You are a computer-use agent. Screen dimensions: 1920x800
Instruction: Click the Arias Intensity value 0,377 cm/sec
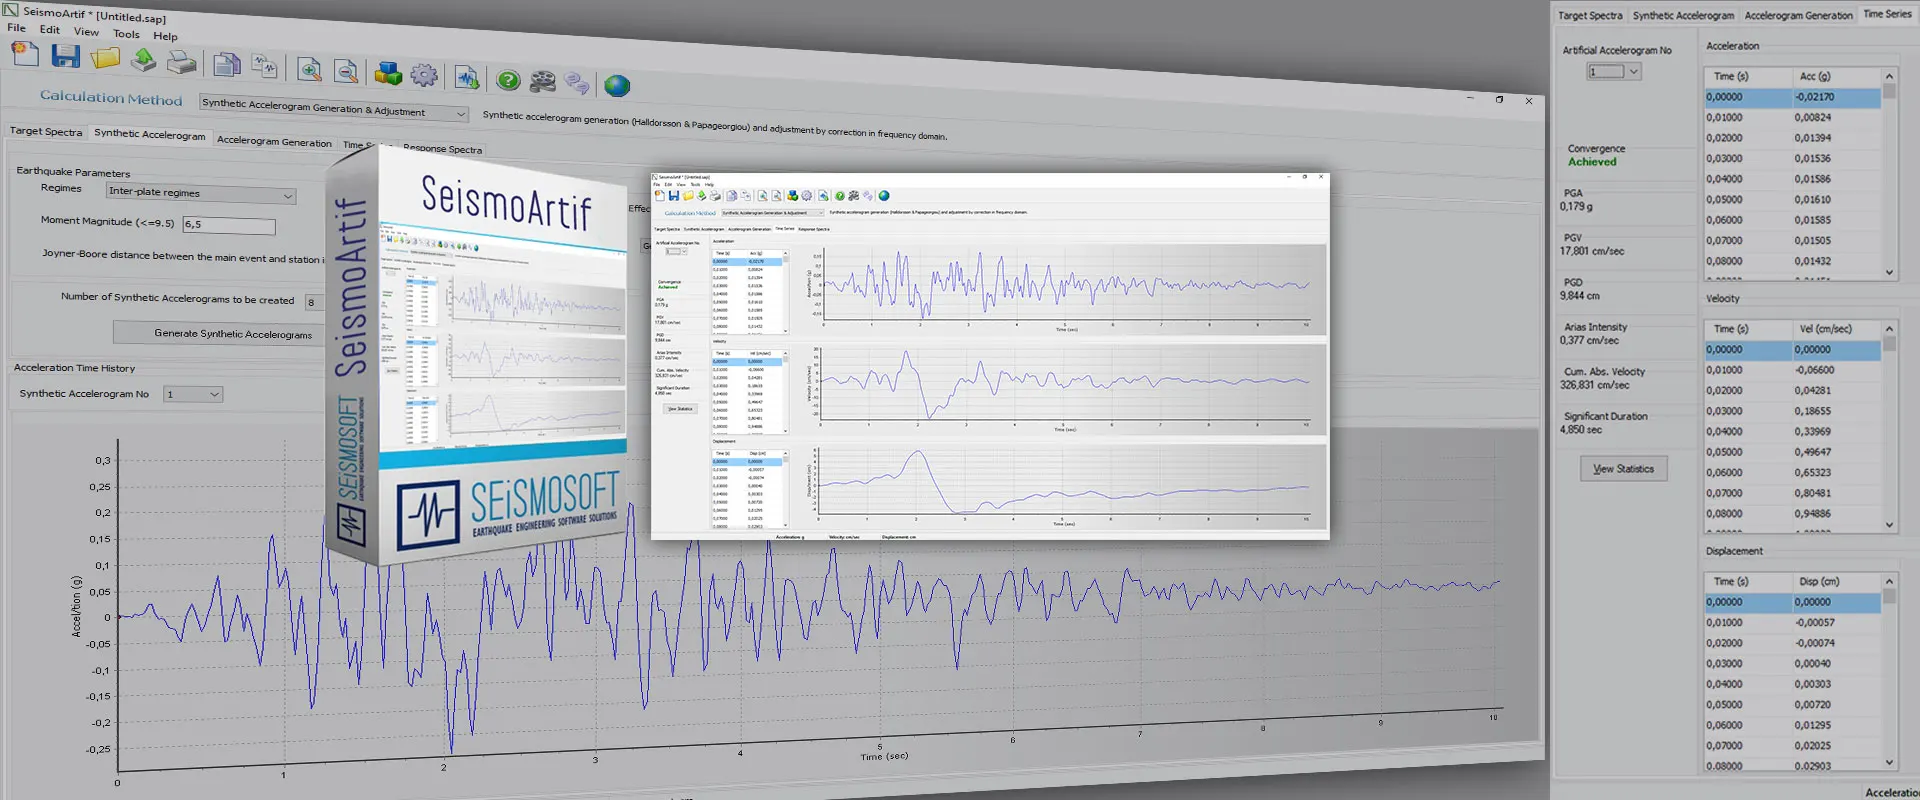[1589, 341]
